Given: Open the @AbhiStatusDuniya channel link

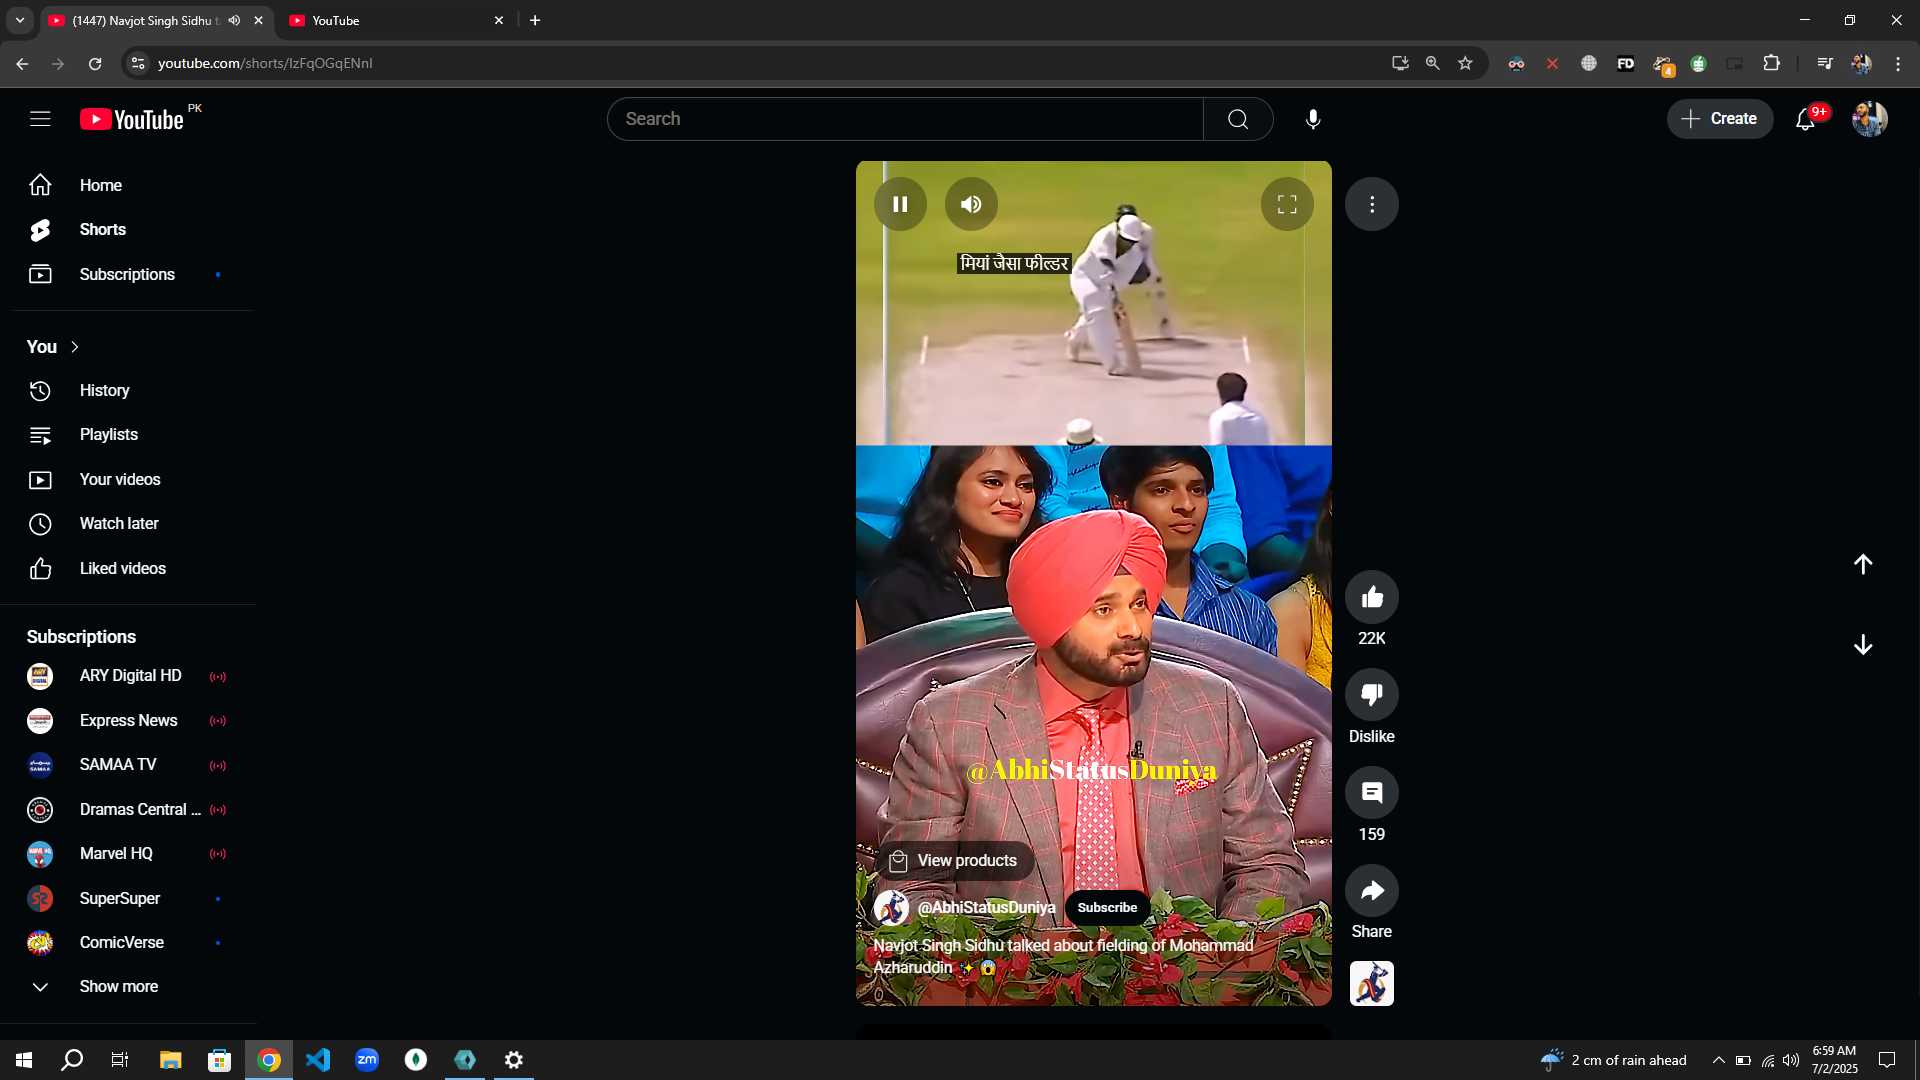Looking at the screenshot, I should 986,907.
